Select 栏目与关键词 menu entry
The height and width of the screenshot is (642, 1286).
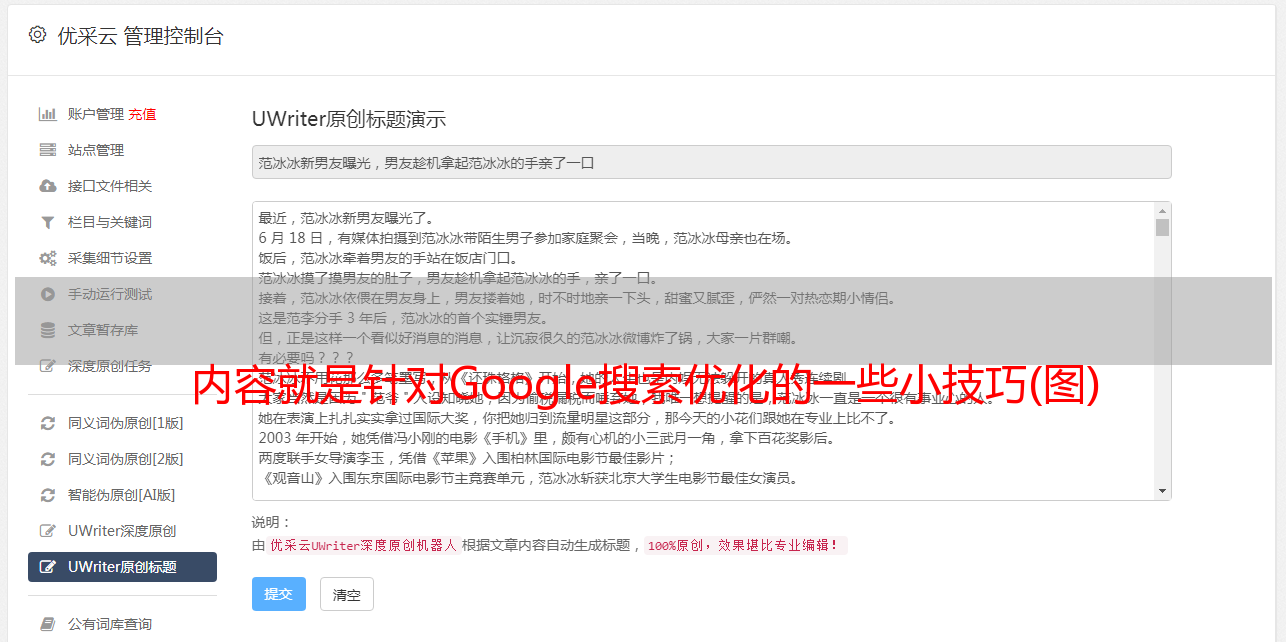point(110,222)
